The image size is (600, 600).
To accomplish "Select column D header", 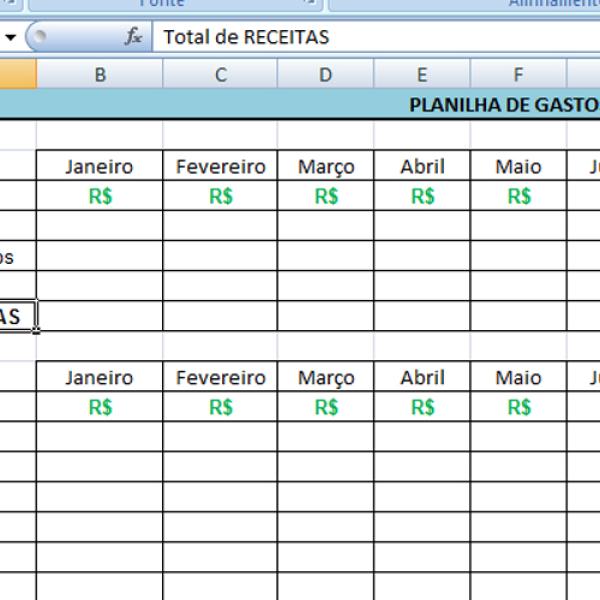I will pos(326,74).
